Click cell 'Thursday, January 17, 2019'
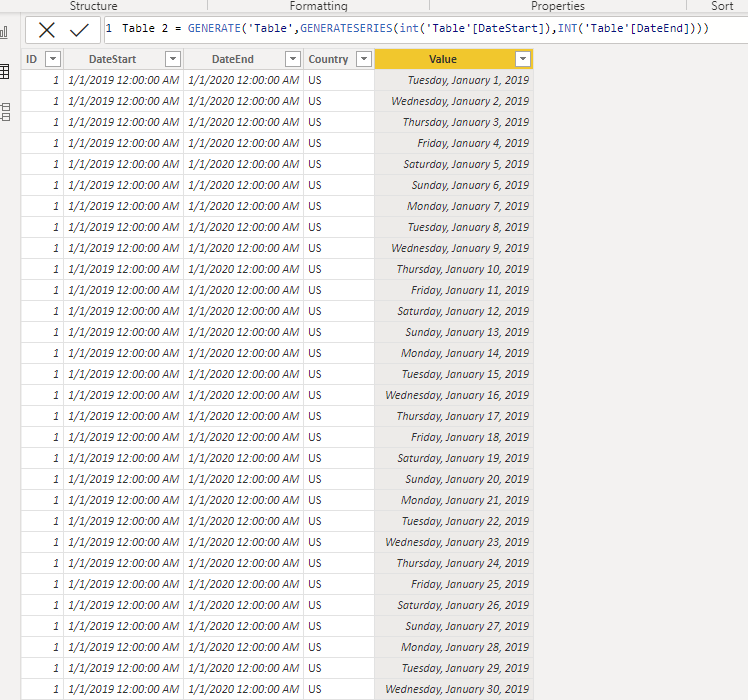 [454, 416]
